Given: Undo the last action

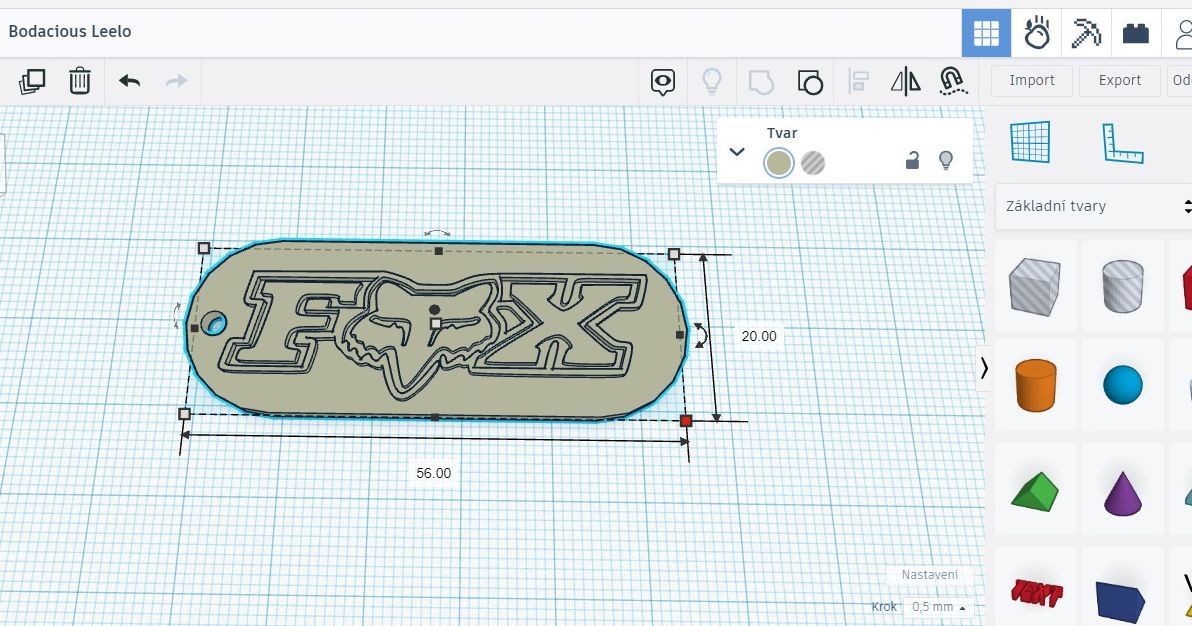Looking at the screenshot, I should pyautogui.click(x=130, y=81).
